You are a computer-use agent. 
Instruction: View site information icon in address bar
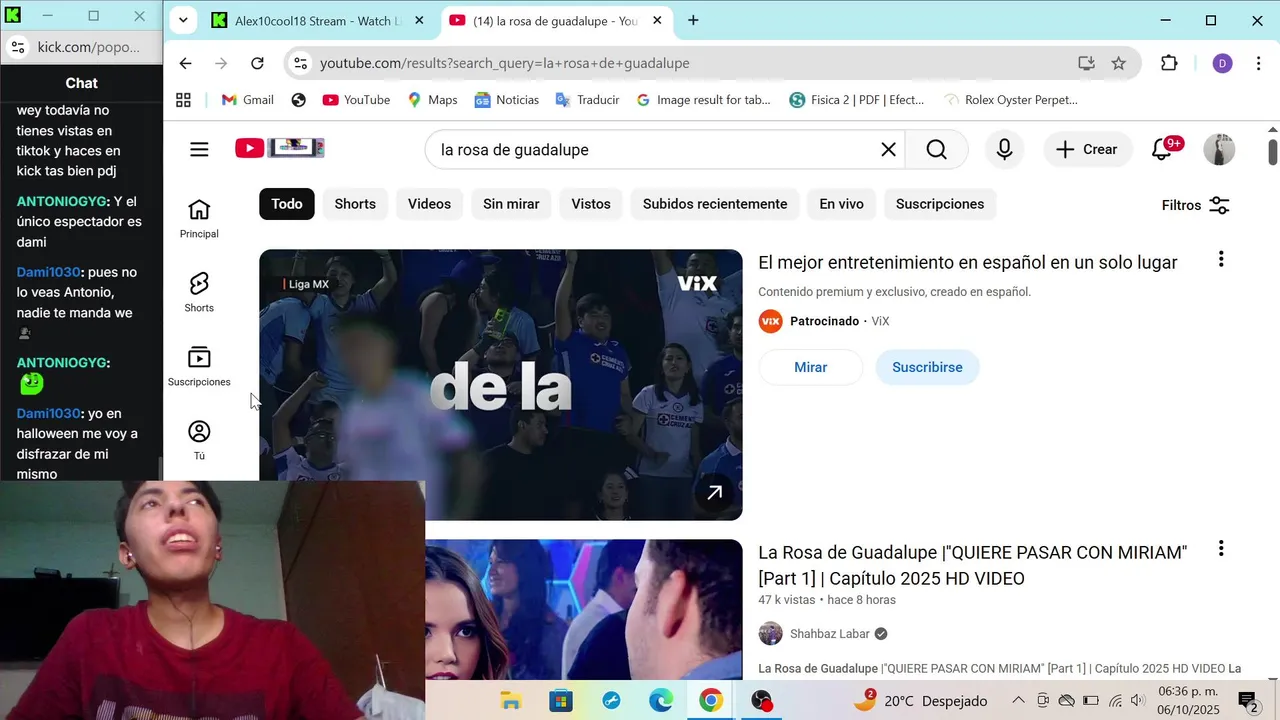click(299, 63)
